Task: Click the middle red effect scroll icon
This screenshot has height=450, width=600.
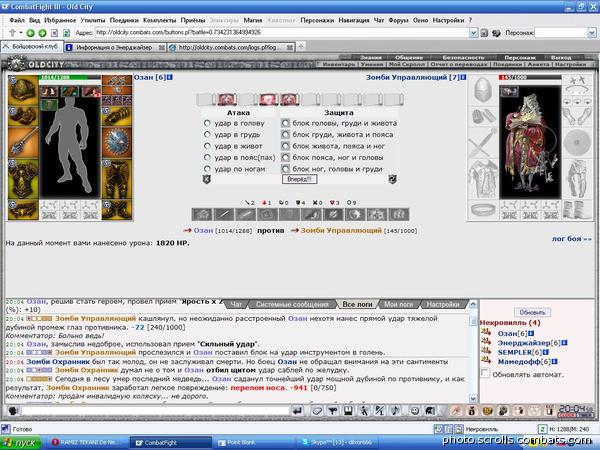Action: click(x=269, y=99)
